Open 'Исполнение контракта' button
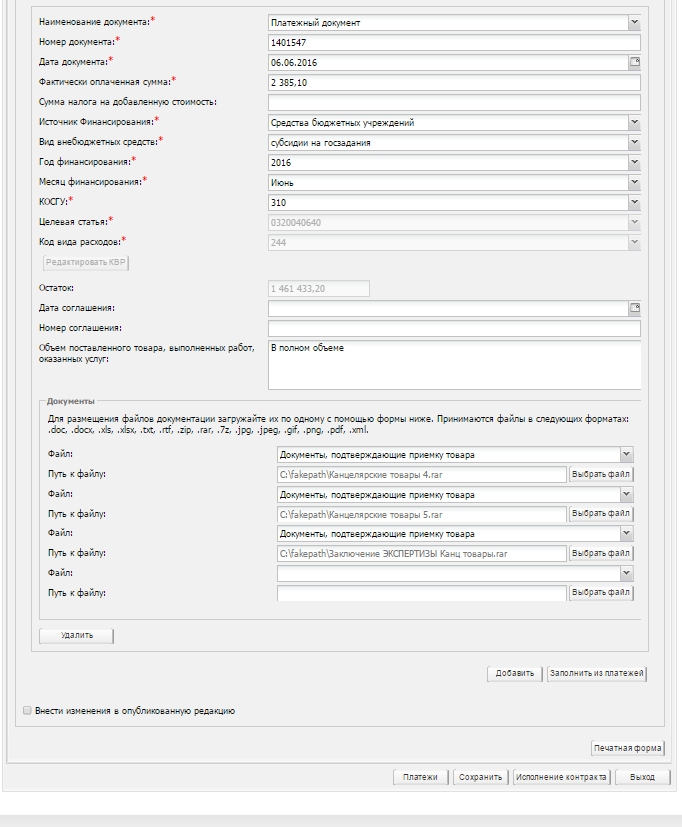Screen dimensions: 682x827 point(560,777)
